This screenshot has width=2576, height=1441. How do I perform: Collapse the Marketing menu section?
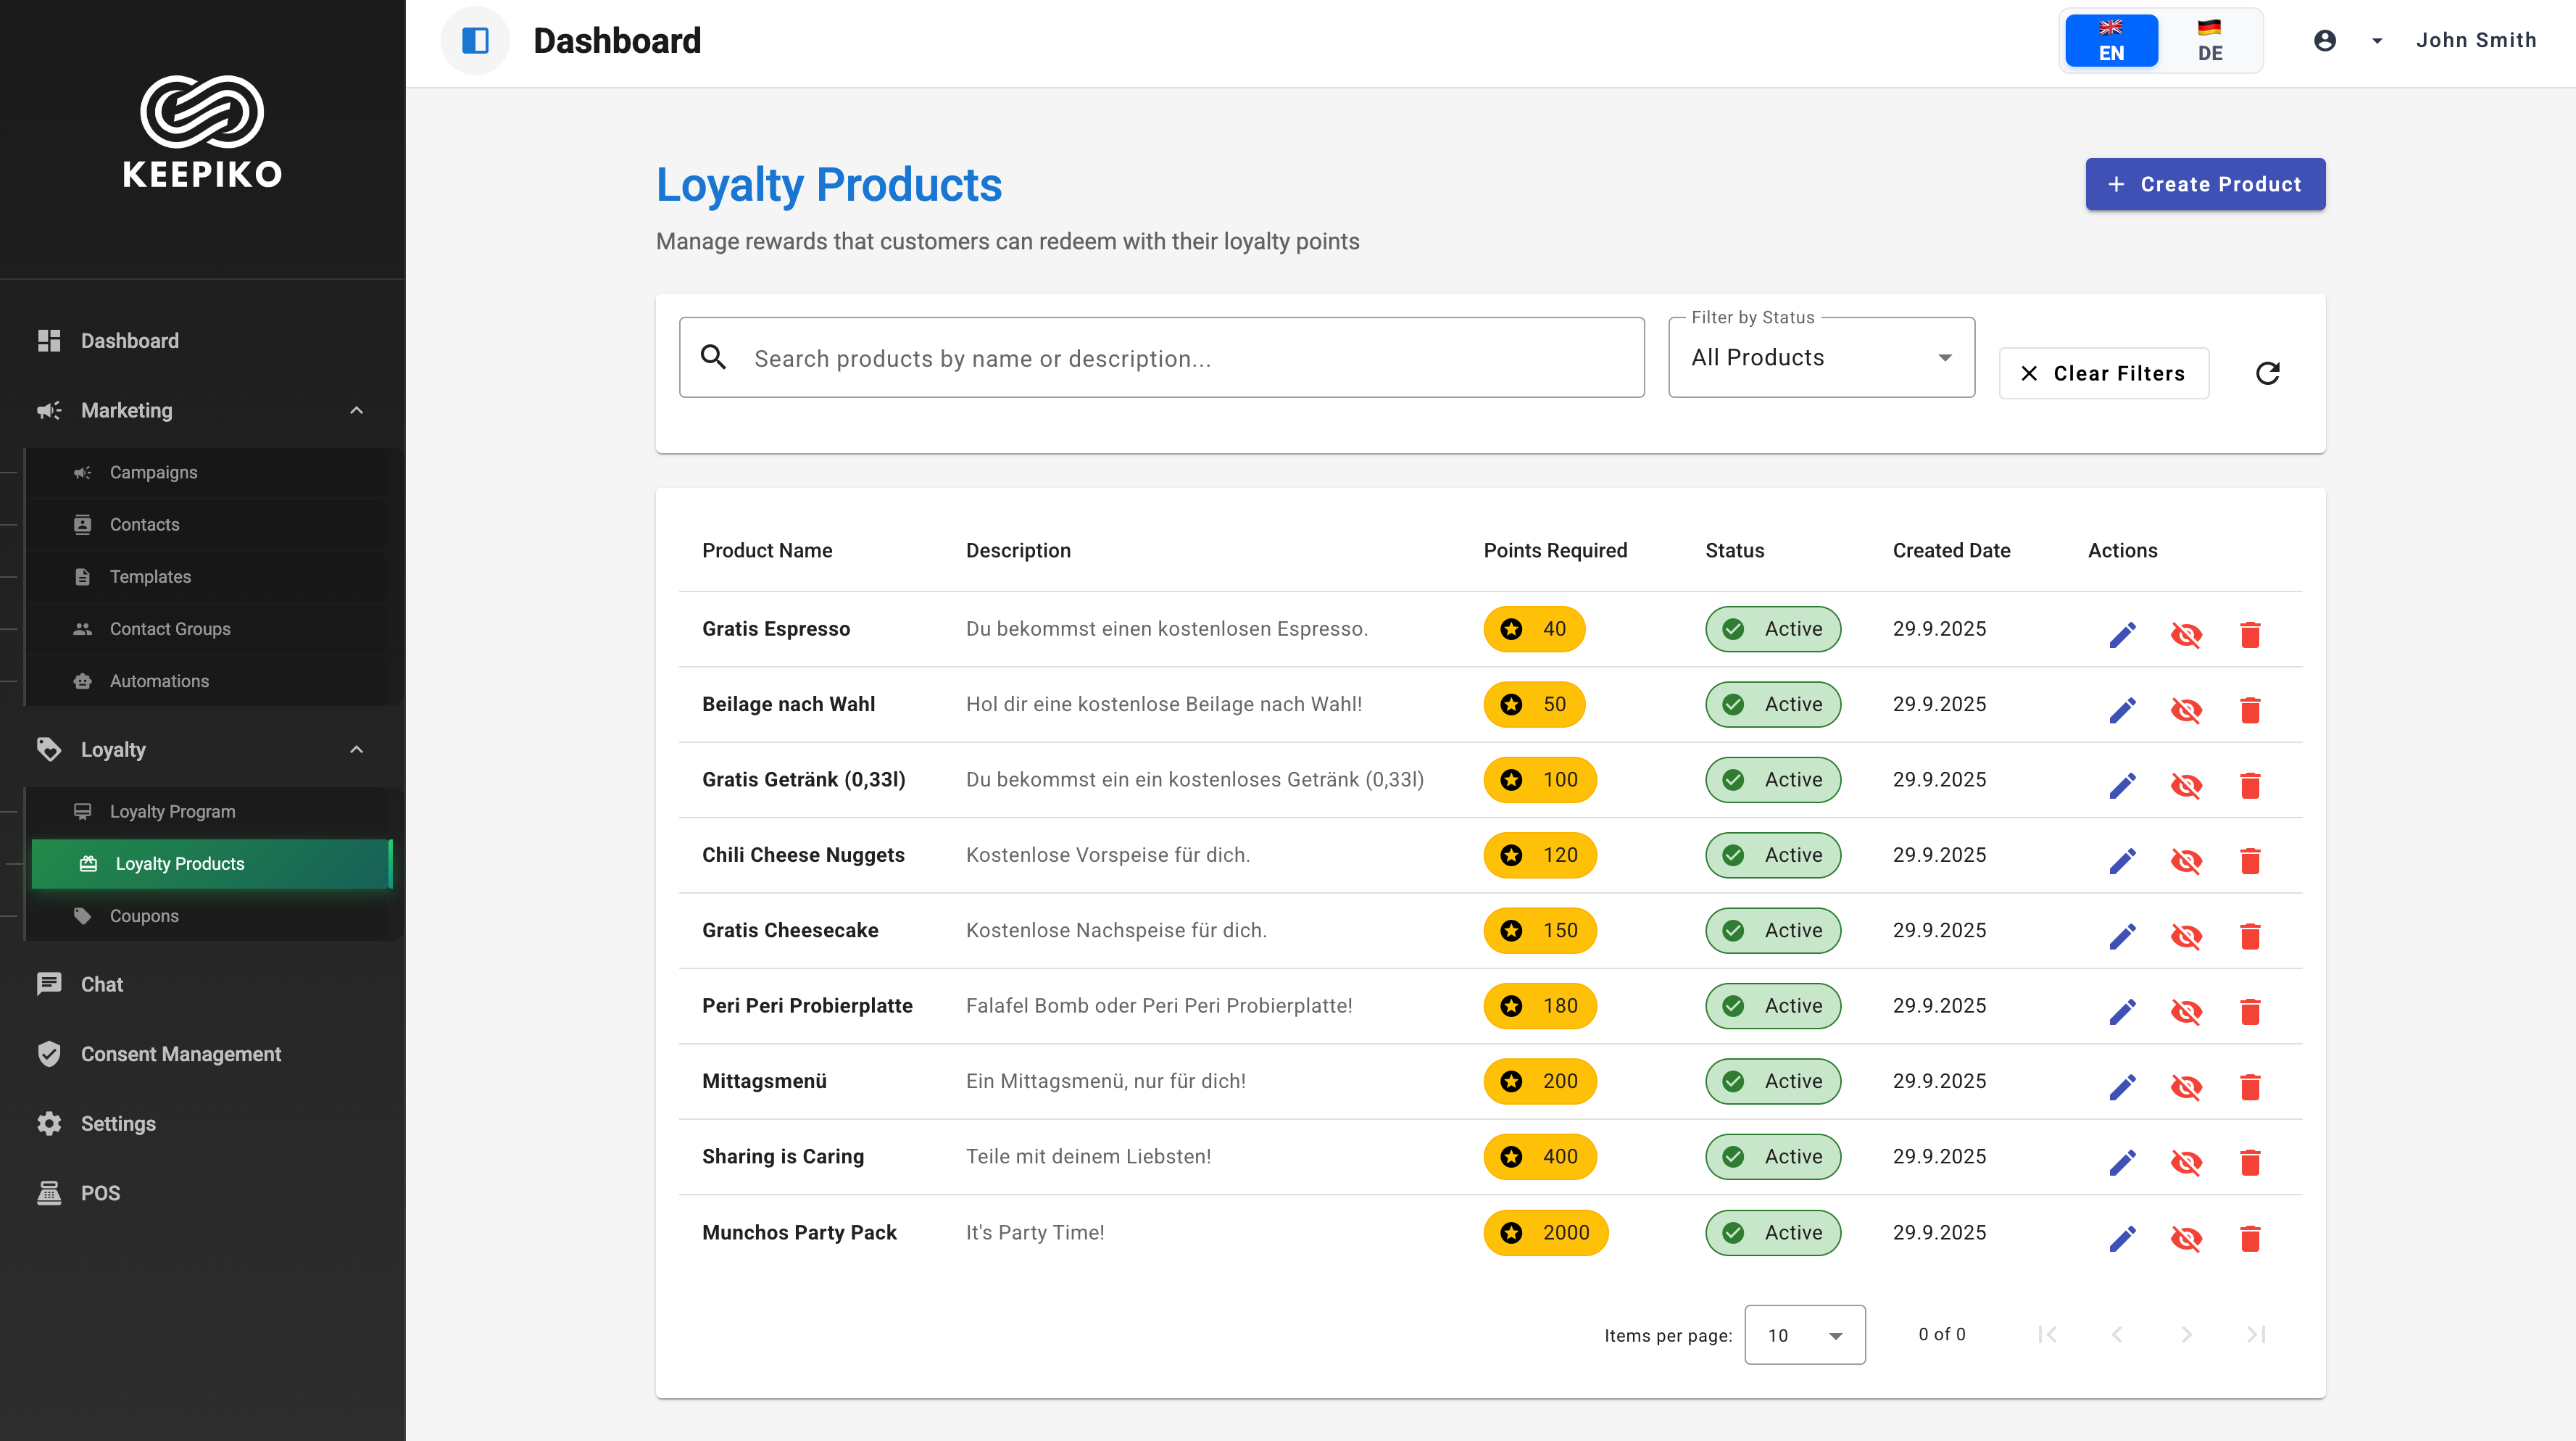[357, 411]
